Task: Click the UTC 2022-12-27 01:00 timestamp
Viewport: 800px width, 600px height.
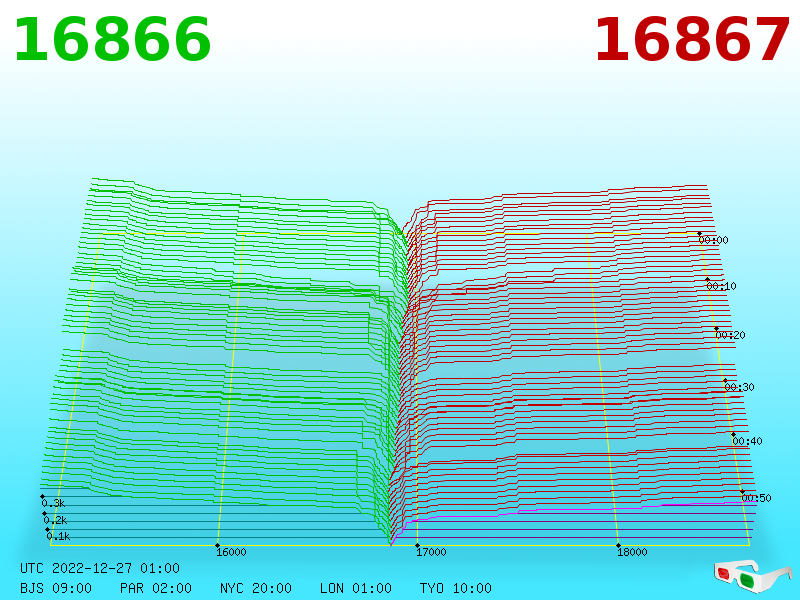Action: 100,568
